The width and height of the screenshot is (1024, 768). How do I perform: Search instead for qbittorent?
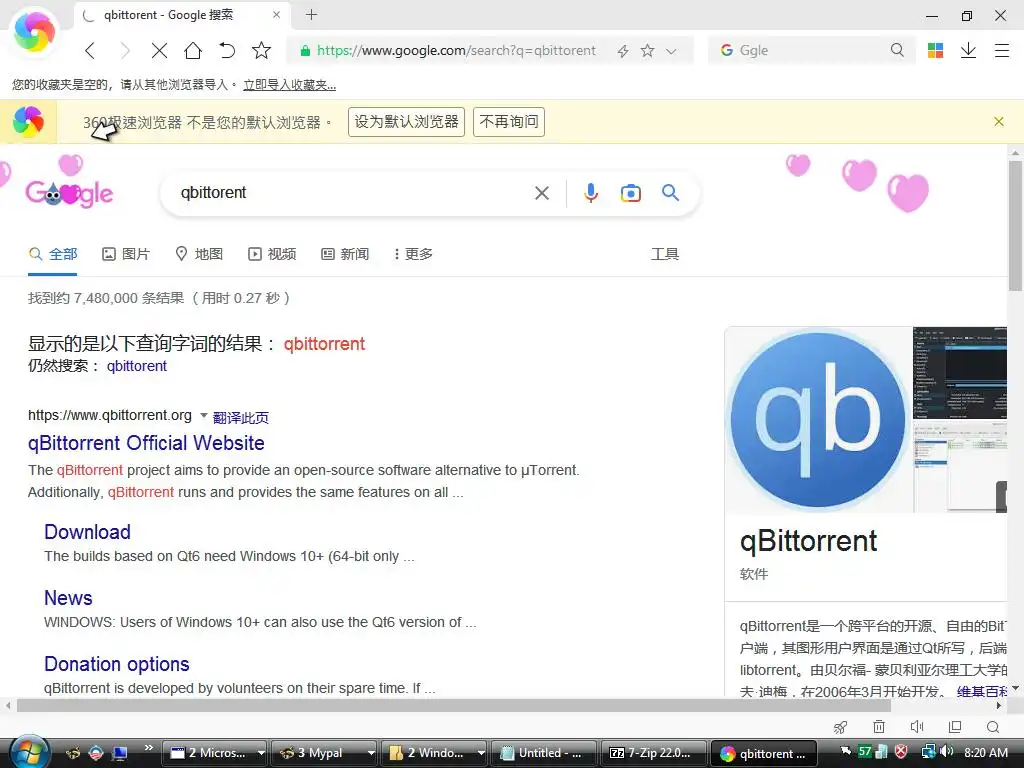[136, 366]
